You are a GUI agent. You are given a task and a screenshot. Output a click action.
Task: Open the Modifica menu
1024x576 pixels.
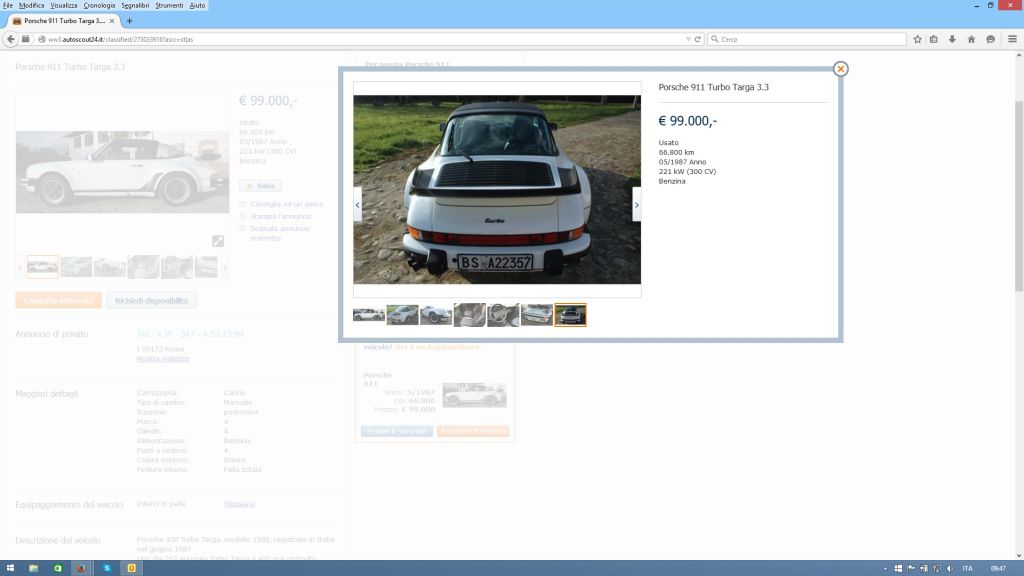tap(31, 5)
